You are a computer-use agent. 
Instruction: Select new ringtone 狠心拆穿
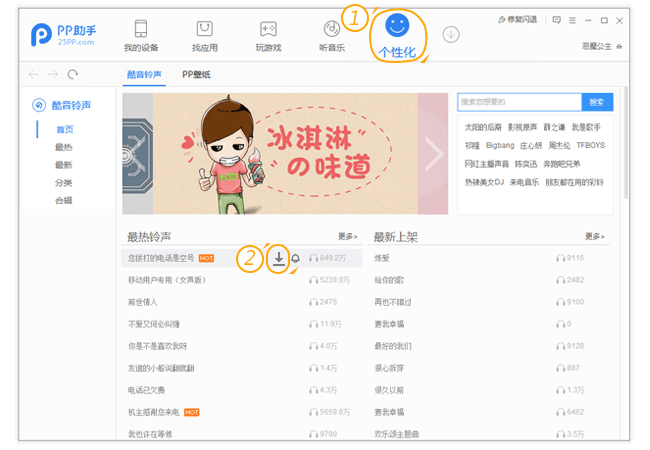pyautogui.click(x=389, y=368)
